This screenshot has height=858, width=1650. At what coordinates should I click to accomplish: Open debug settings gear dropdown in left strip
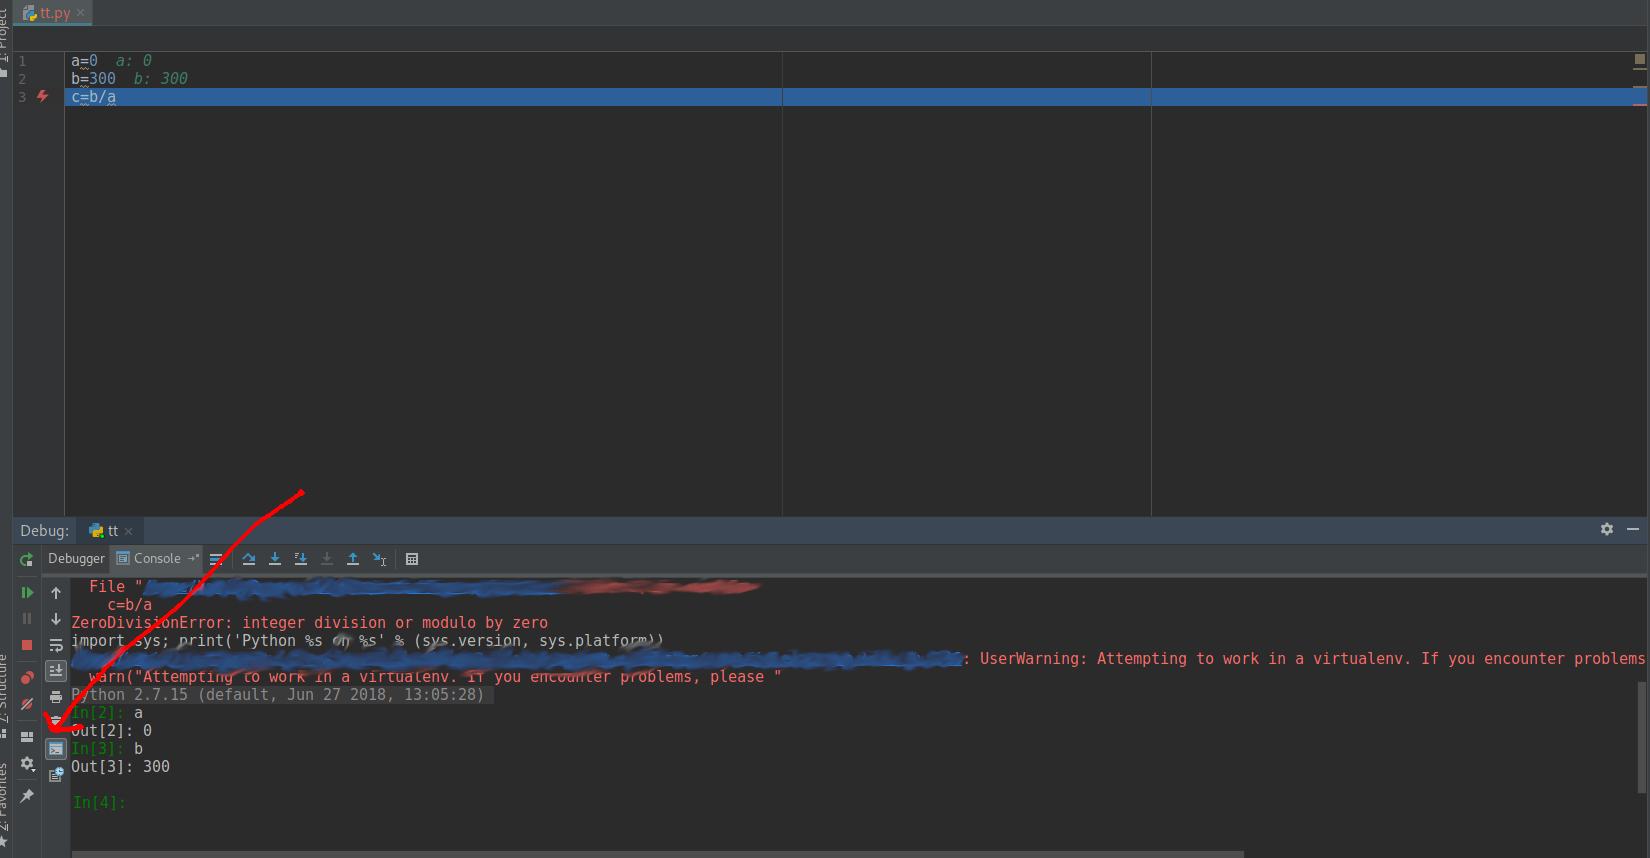(x=27, y=764)
